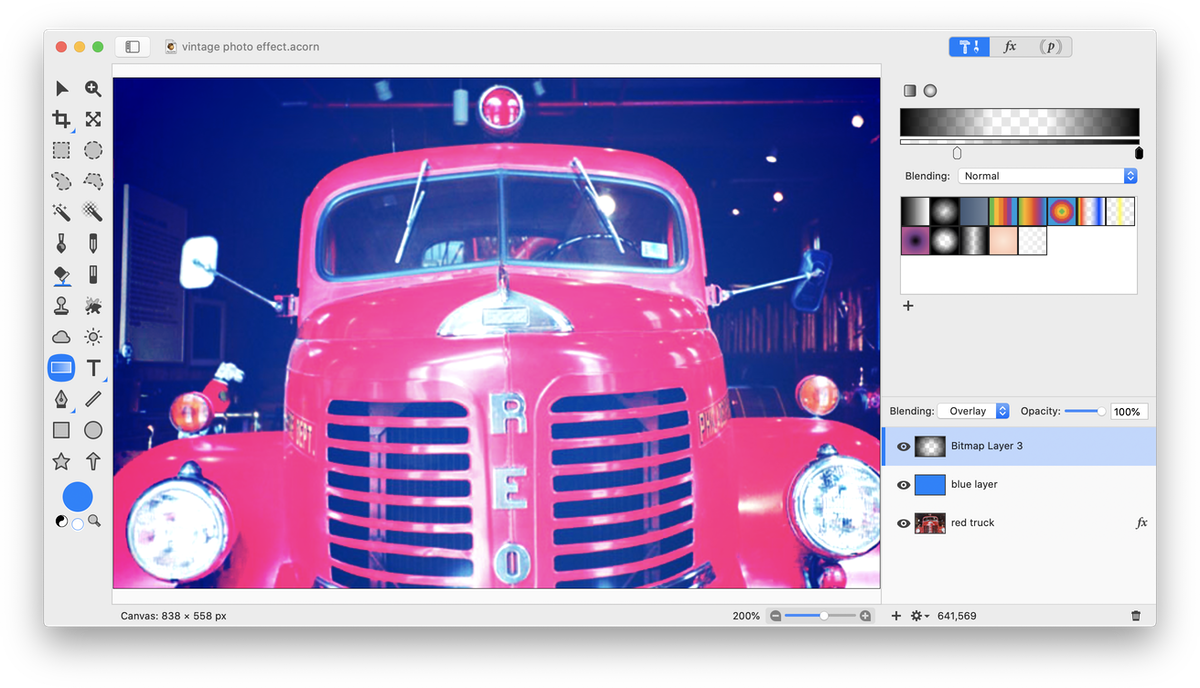Select the Text tool

tap(93, 368)
